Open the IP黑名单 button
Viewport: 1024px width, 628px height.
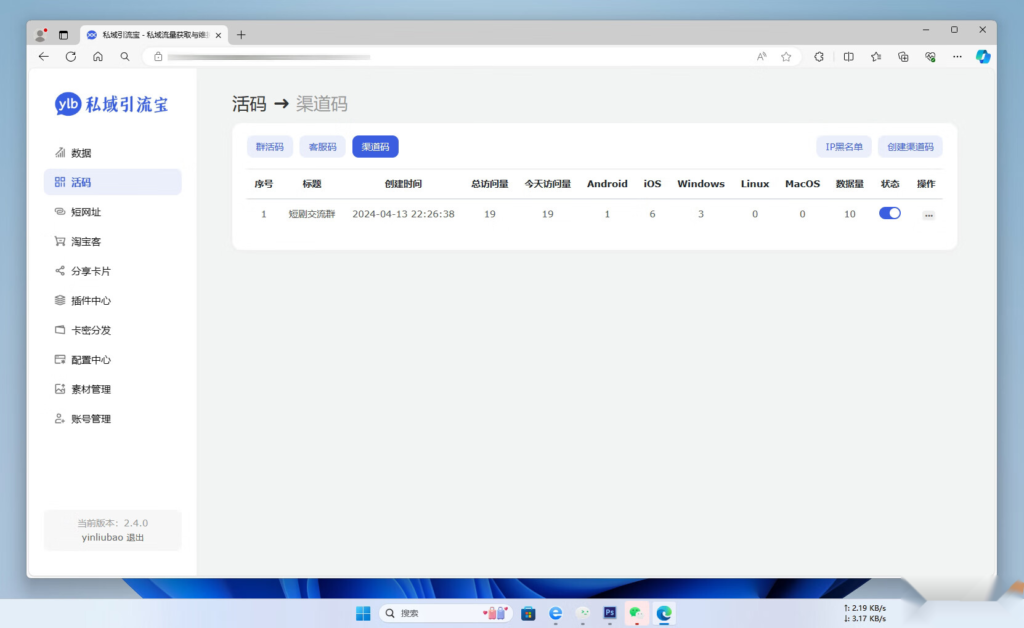[x=844, y=147]
